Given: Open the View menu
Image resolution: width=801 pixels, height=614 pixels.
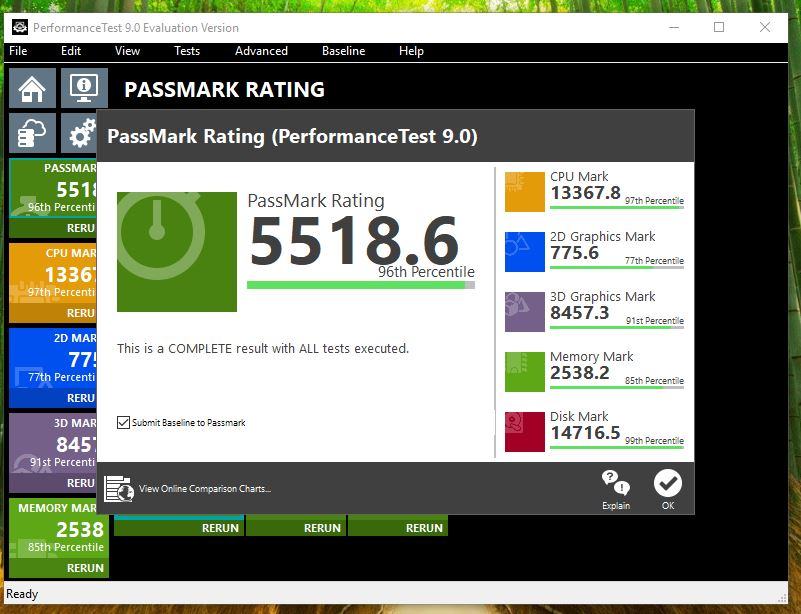Looking at the screenshot, I should pyautogui.click(x=127, y=51).
